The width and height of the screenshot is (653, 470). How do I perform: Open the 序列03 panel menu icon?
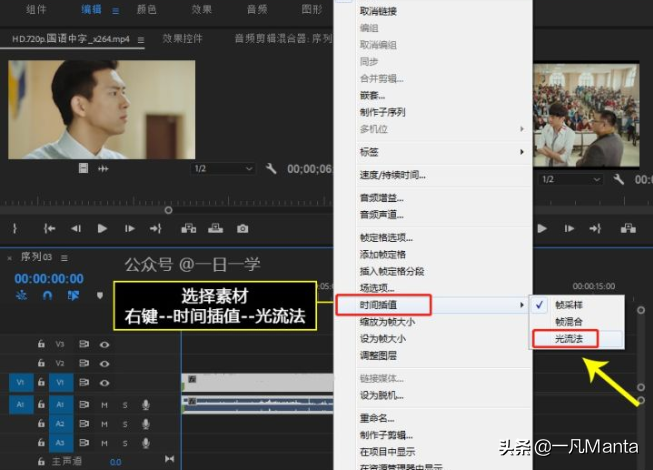click(x=64, y=258)
